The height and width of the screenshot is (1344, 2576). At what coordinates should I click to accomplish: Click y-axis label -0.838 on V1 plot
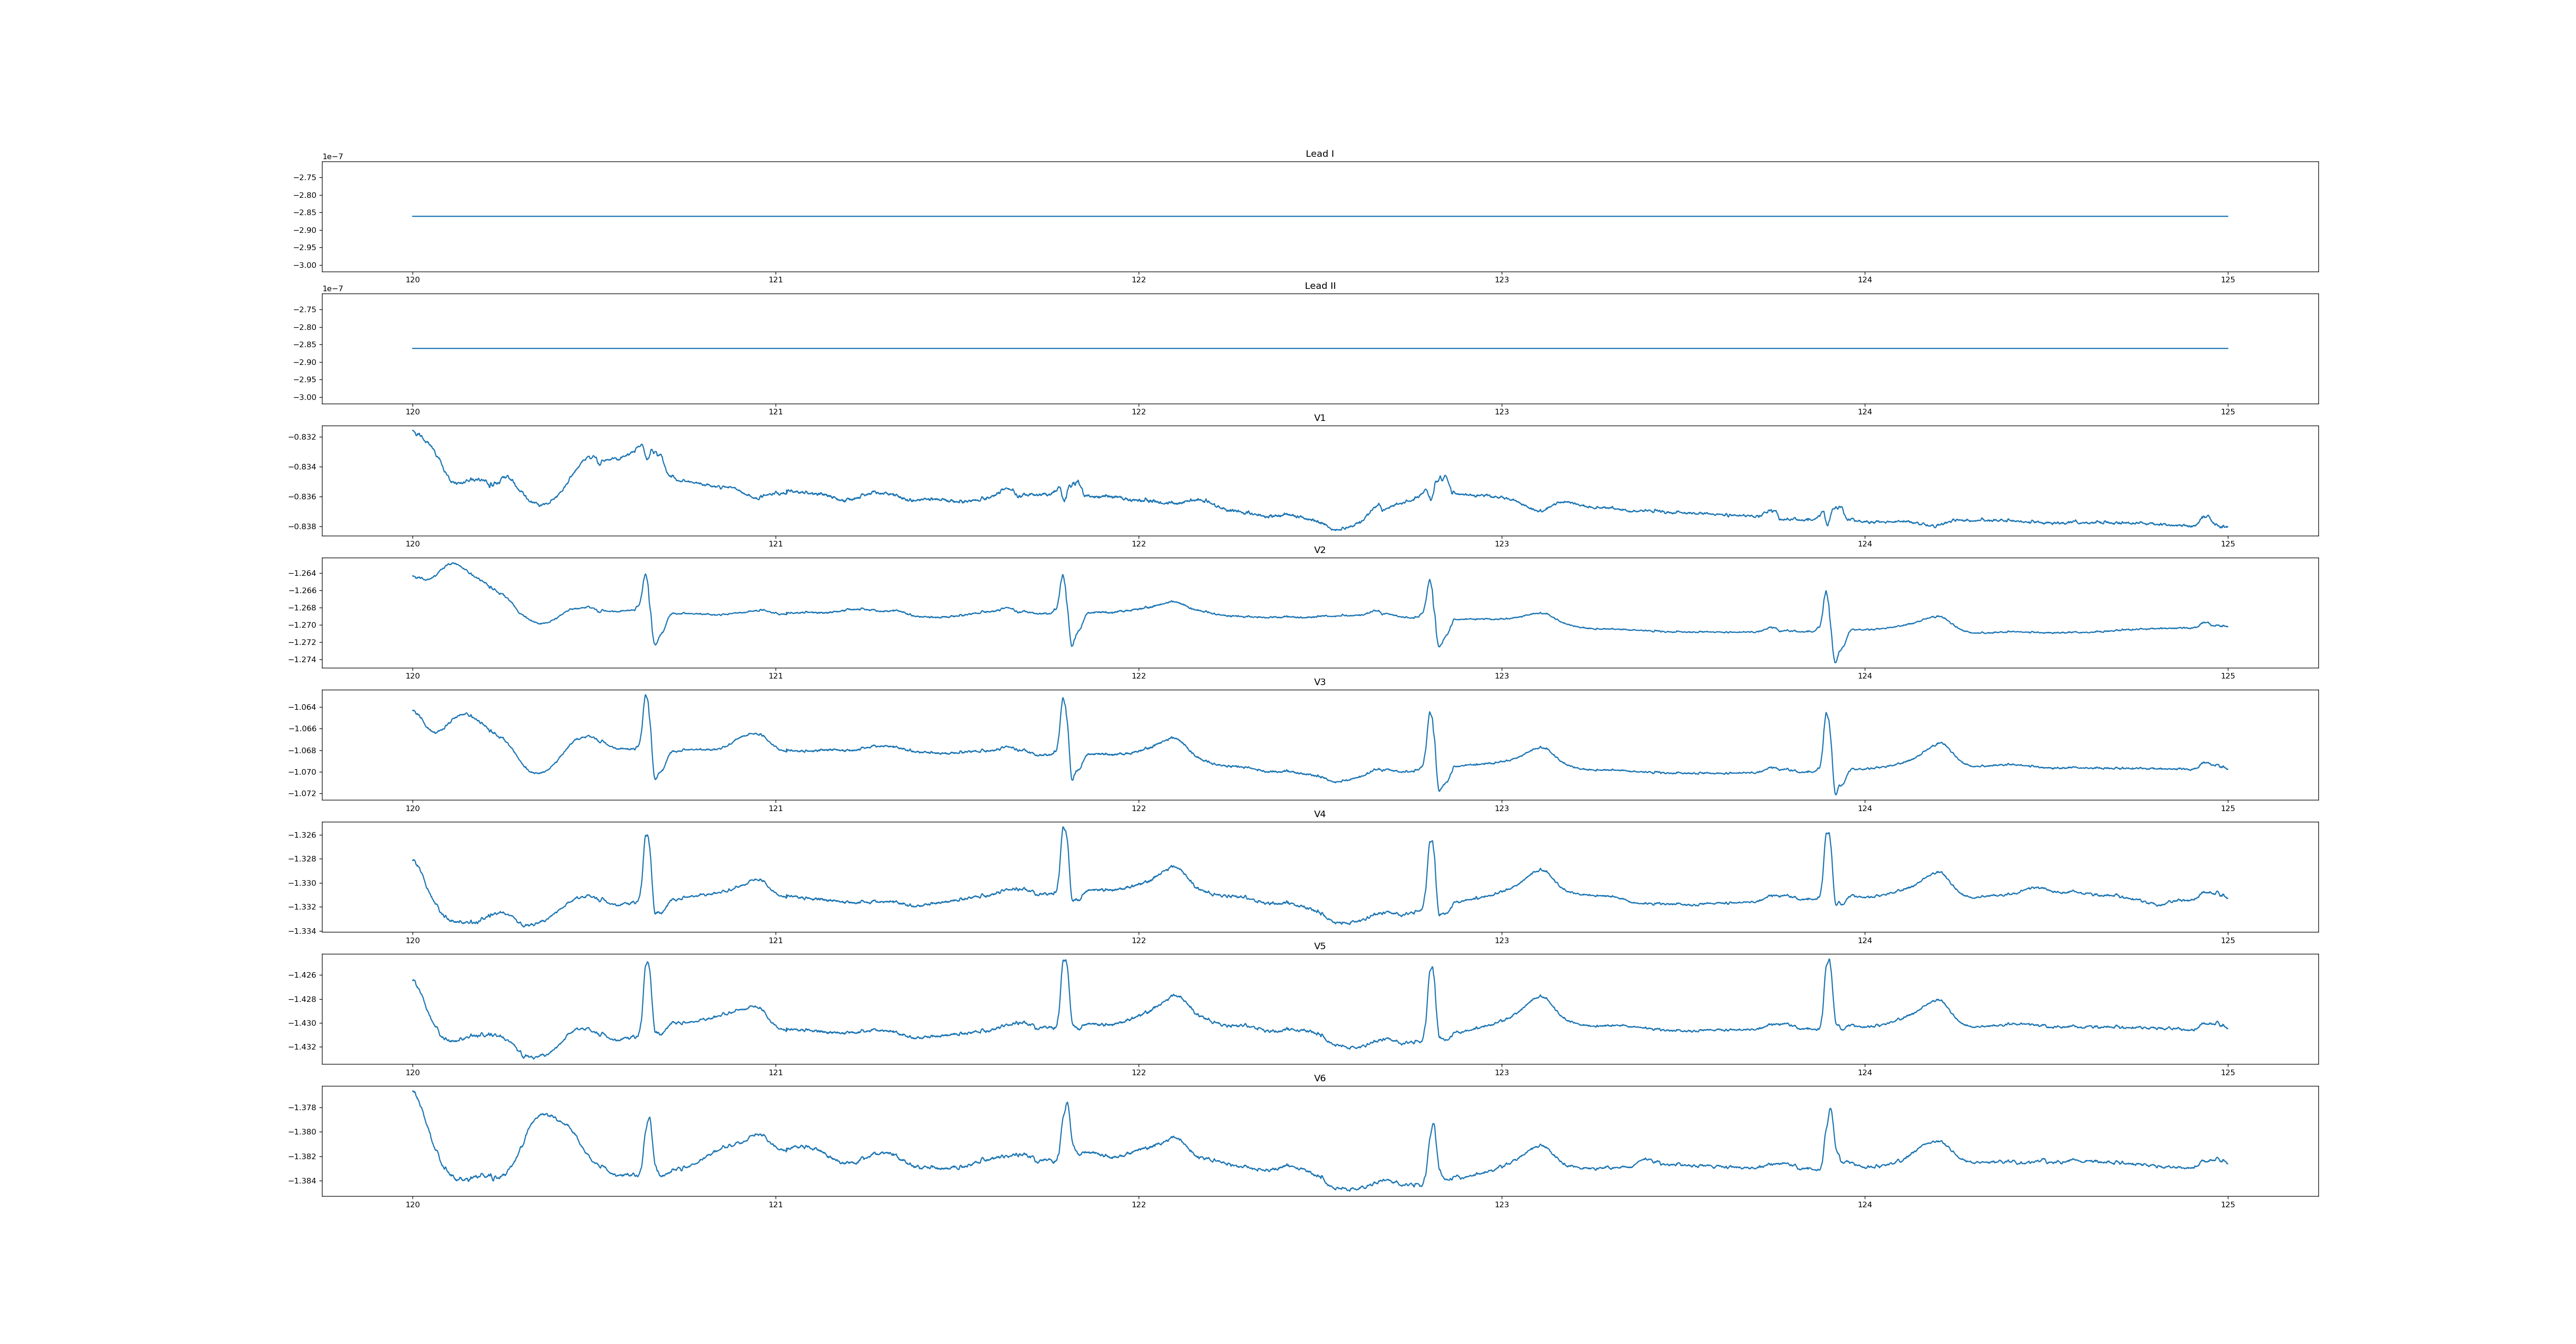coord(303,527)
